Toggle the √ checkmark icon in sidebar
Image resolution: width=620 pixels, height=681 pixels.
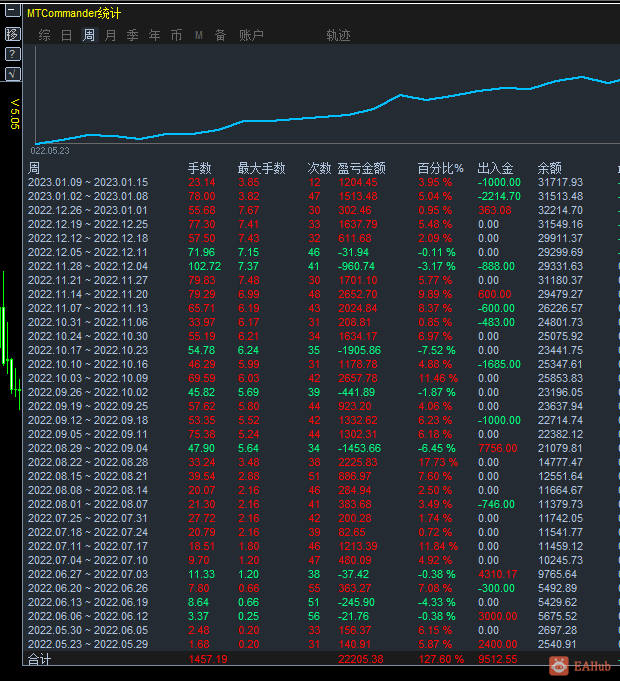click(13, 74)
